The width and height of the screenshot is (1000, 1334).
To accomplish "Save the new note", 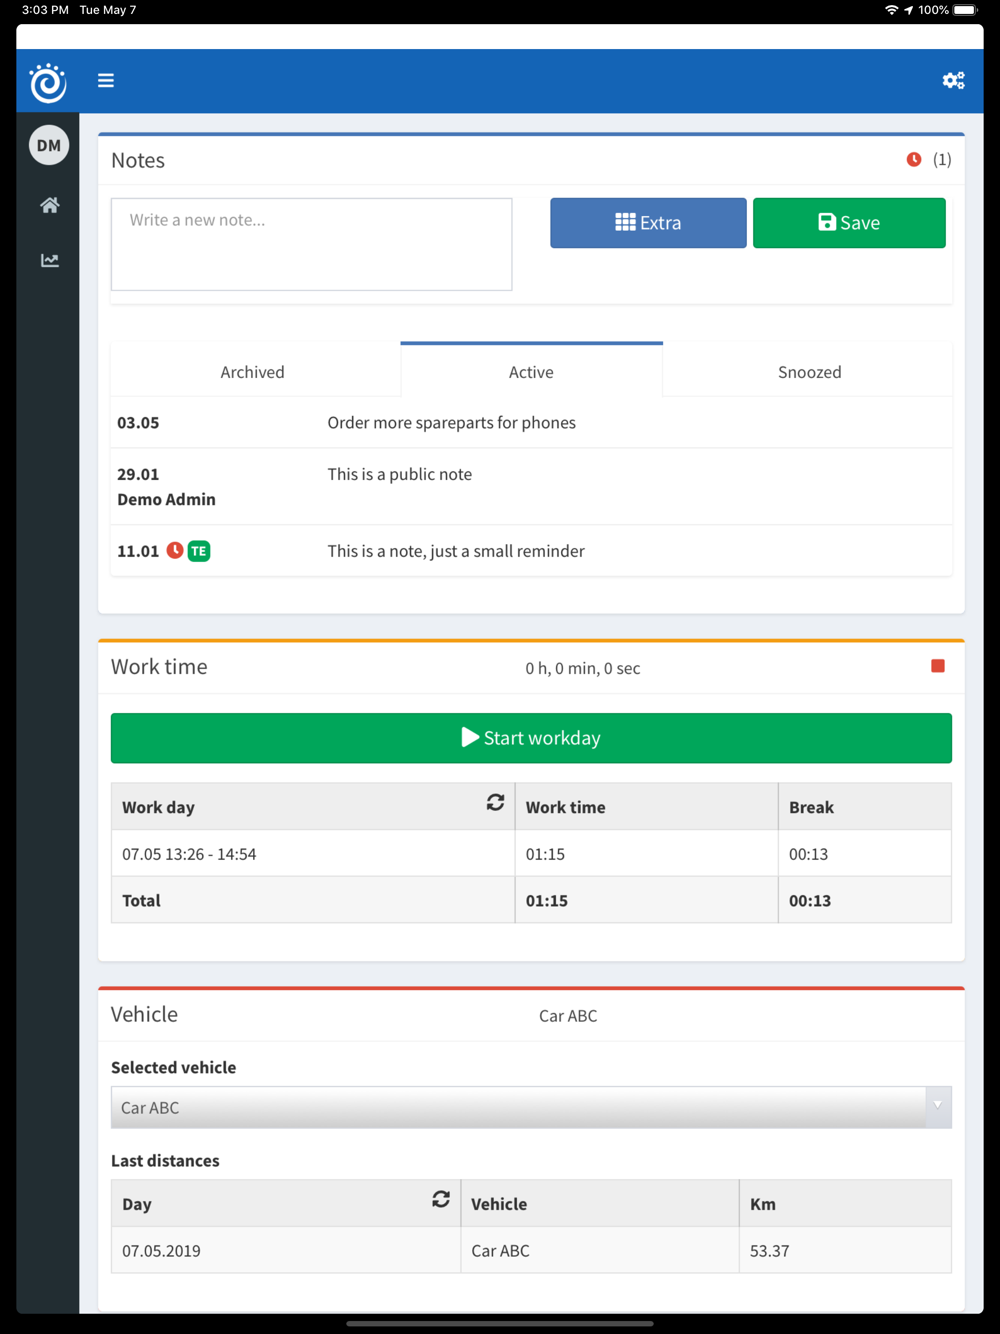I will [x=849, y=223].
